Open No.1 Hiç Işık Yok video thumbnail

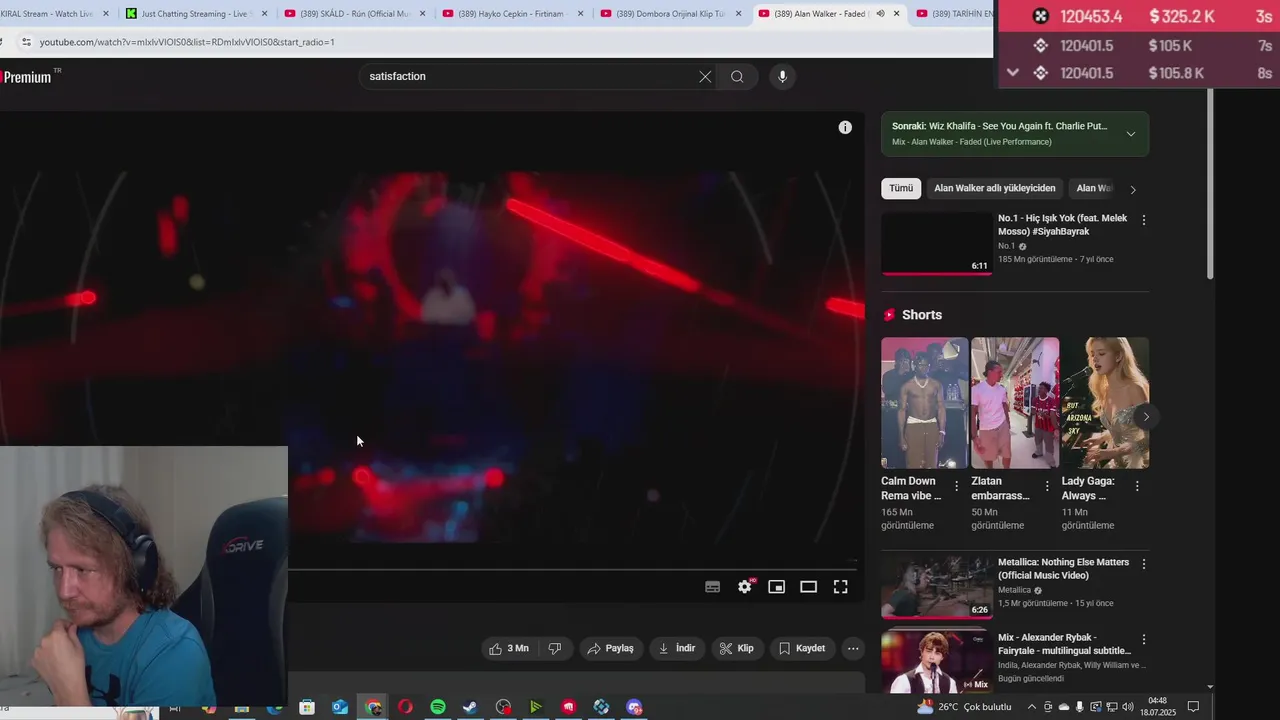click(x=937, y=243)
